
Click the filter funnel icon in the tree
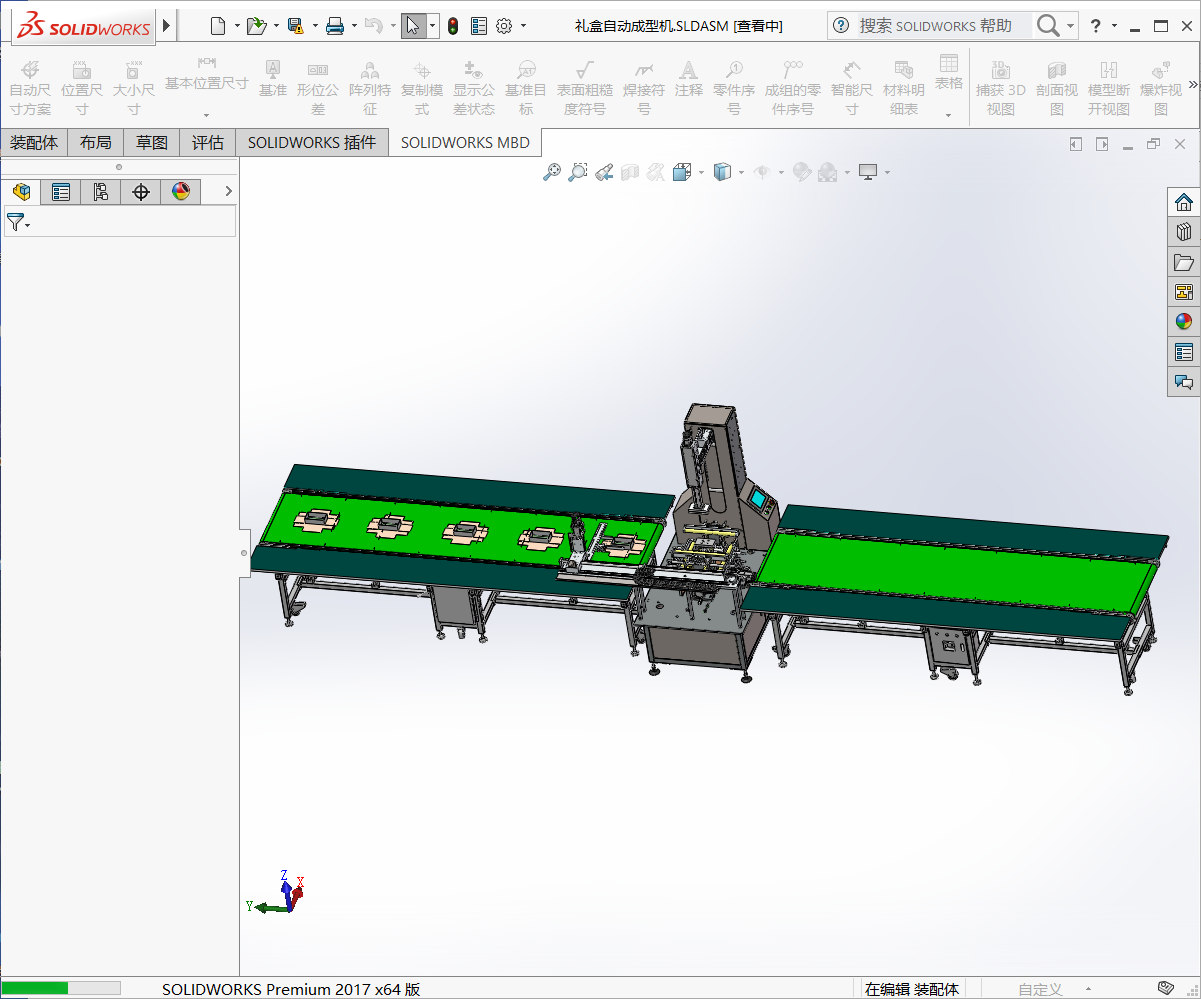pos(15,222)
